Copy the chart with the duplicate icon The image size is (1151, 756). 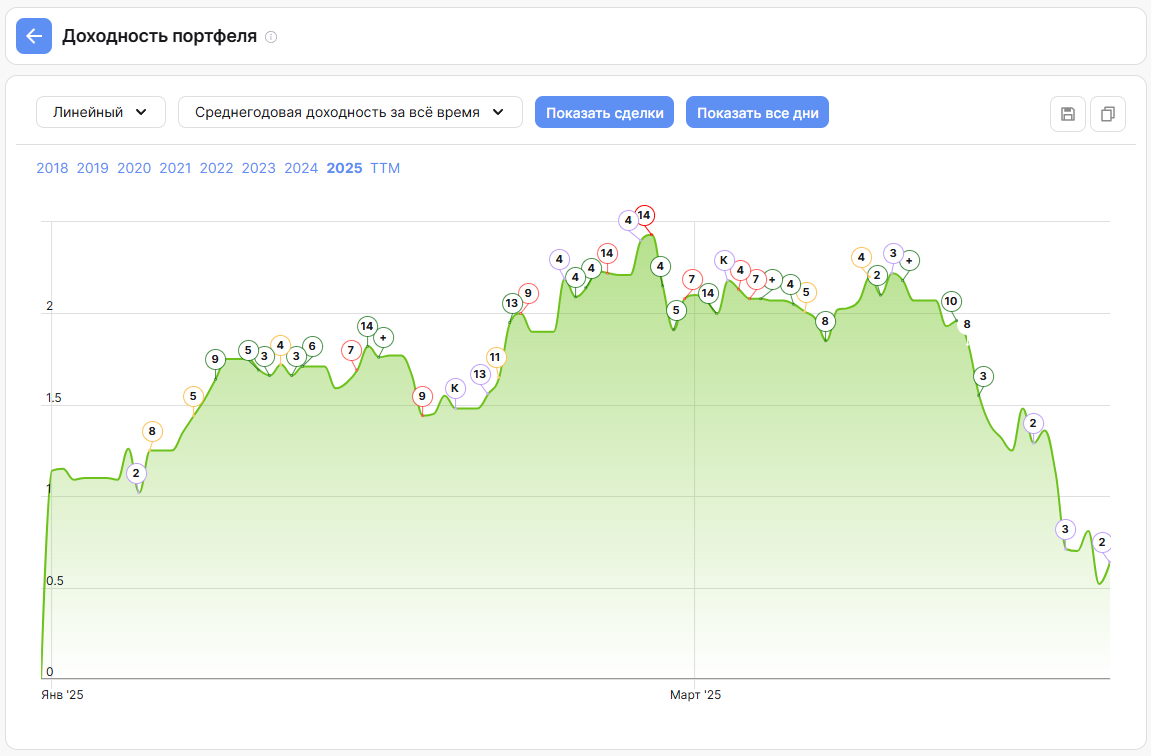pos(1108,114)
